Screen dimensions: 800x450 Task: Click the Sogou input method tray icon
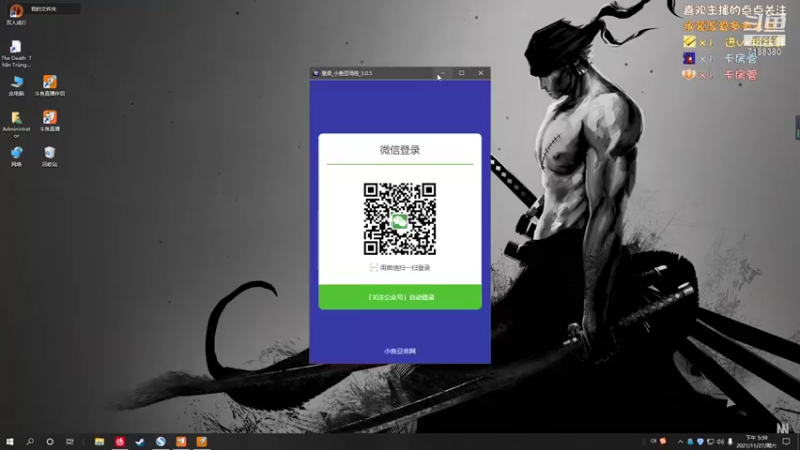[663, 441]
